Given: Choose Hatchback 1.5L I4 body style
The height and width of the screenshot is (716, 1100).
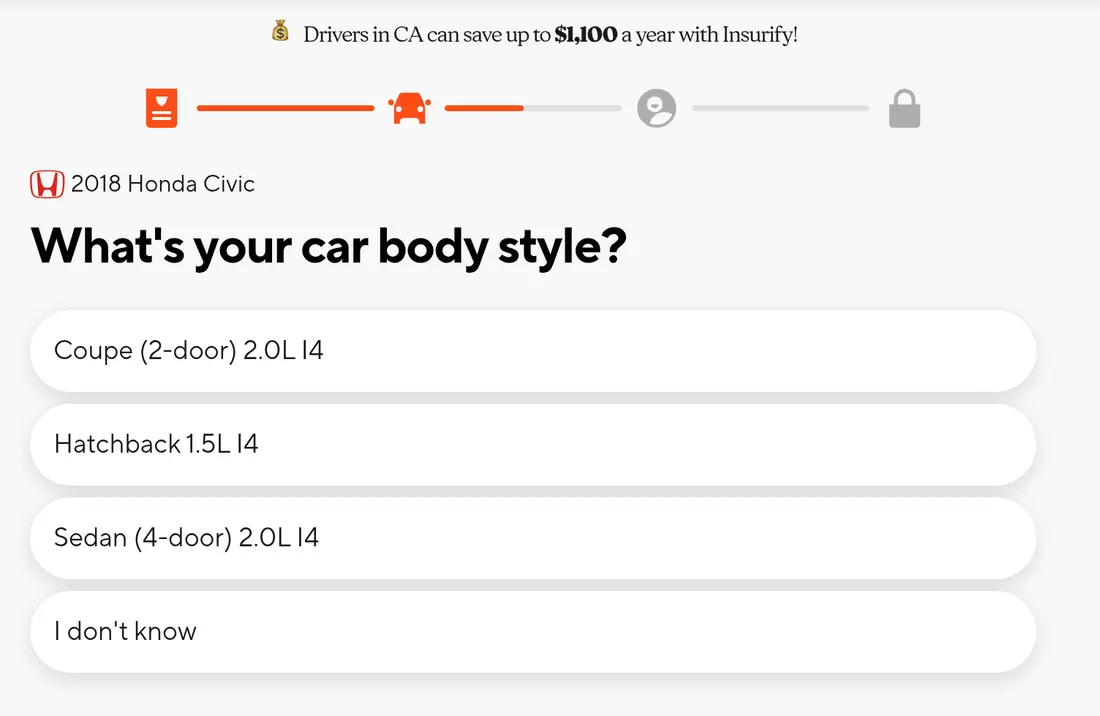Looking at the screenshot, I should click(x=533, y=445).
